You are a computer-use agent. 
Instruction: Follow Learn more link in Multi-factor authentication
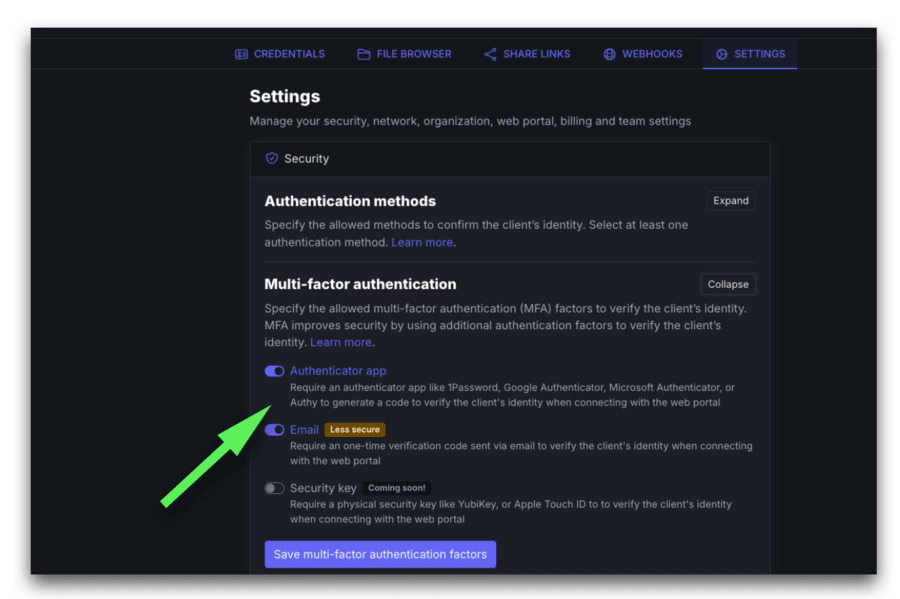pos(340,342)
